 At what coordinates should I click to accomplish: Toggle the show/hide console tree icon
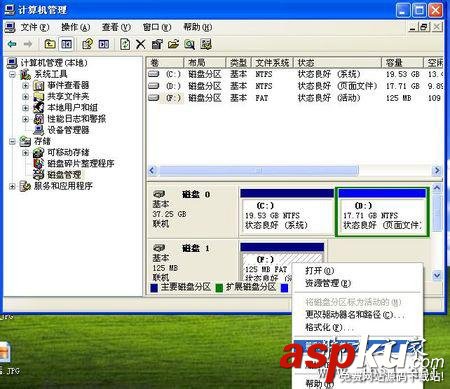click(66, 44)
